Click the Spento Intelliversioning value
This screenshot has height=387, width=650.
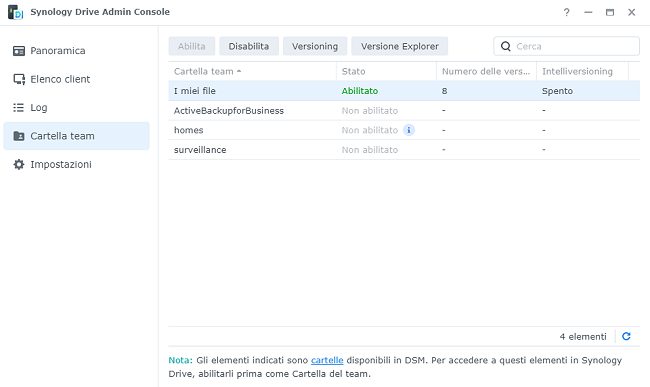pos(557,91)
